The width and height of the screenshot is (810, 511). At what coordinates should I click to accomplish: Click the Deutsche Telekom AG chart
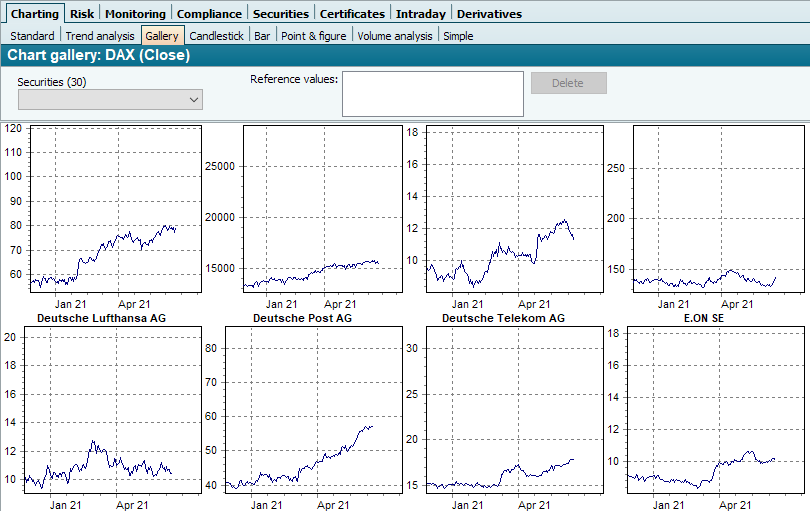502,410
